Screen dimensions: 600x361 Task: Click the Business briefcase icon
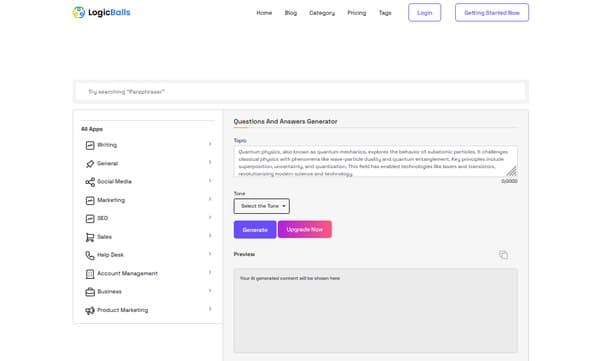(90, 292)
